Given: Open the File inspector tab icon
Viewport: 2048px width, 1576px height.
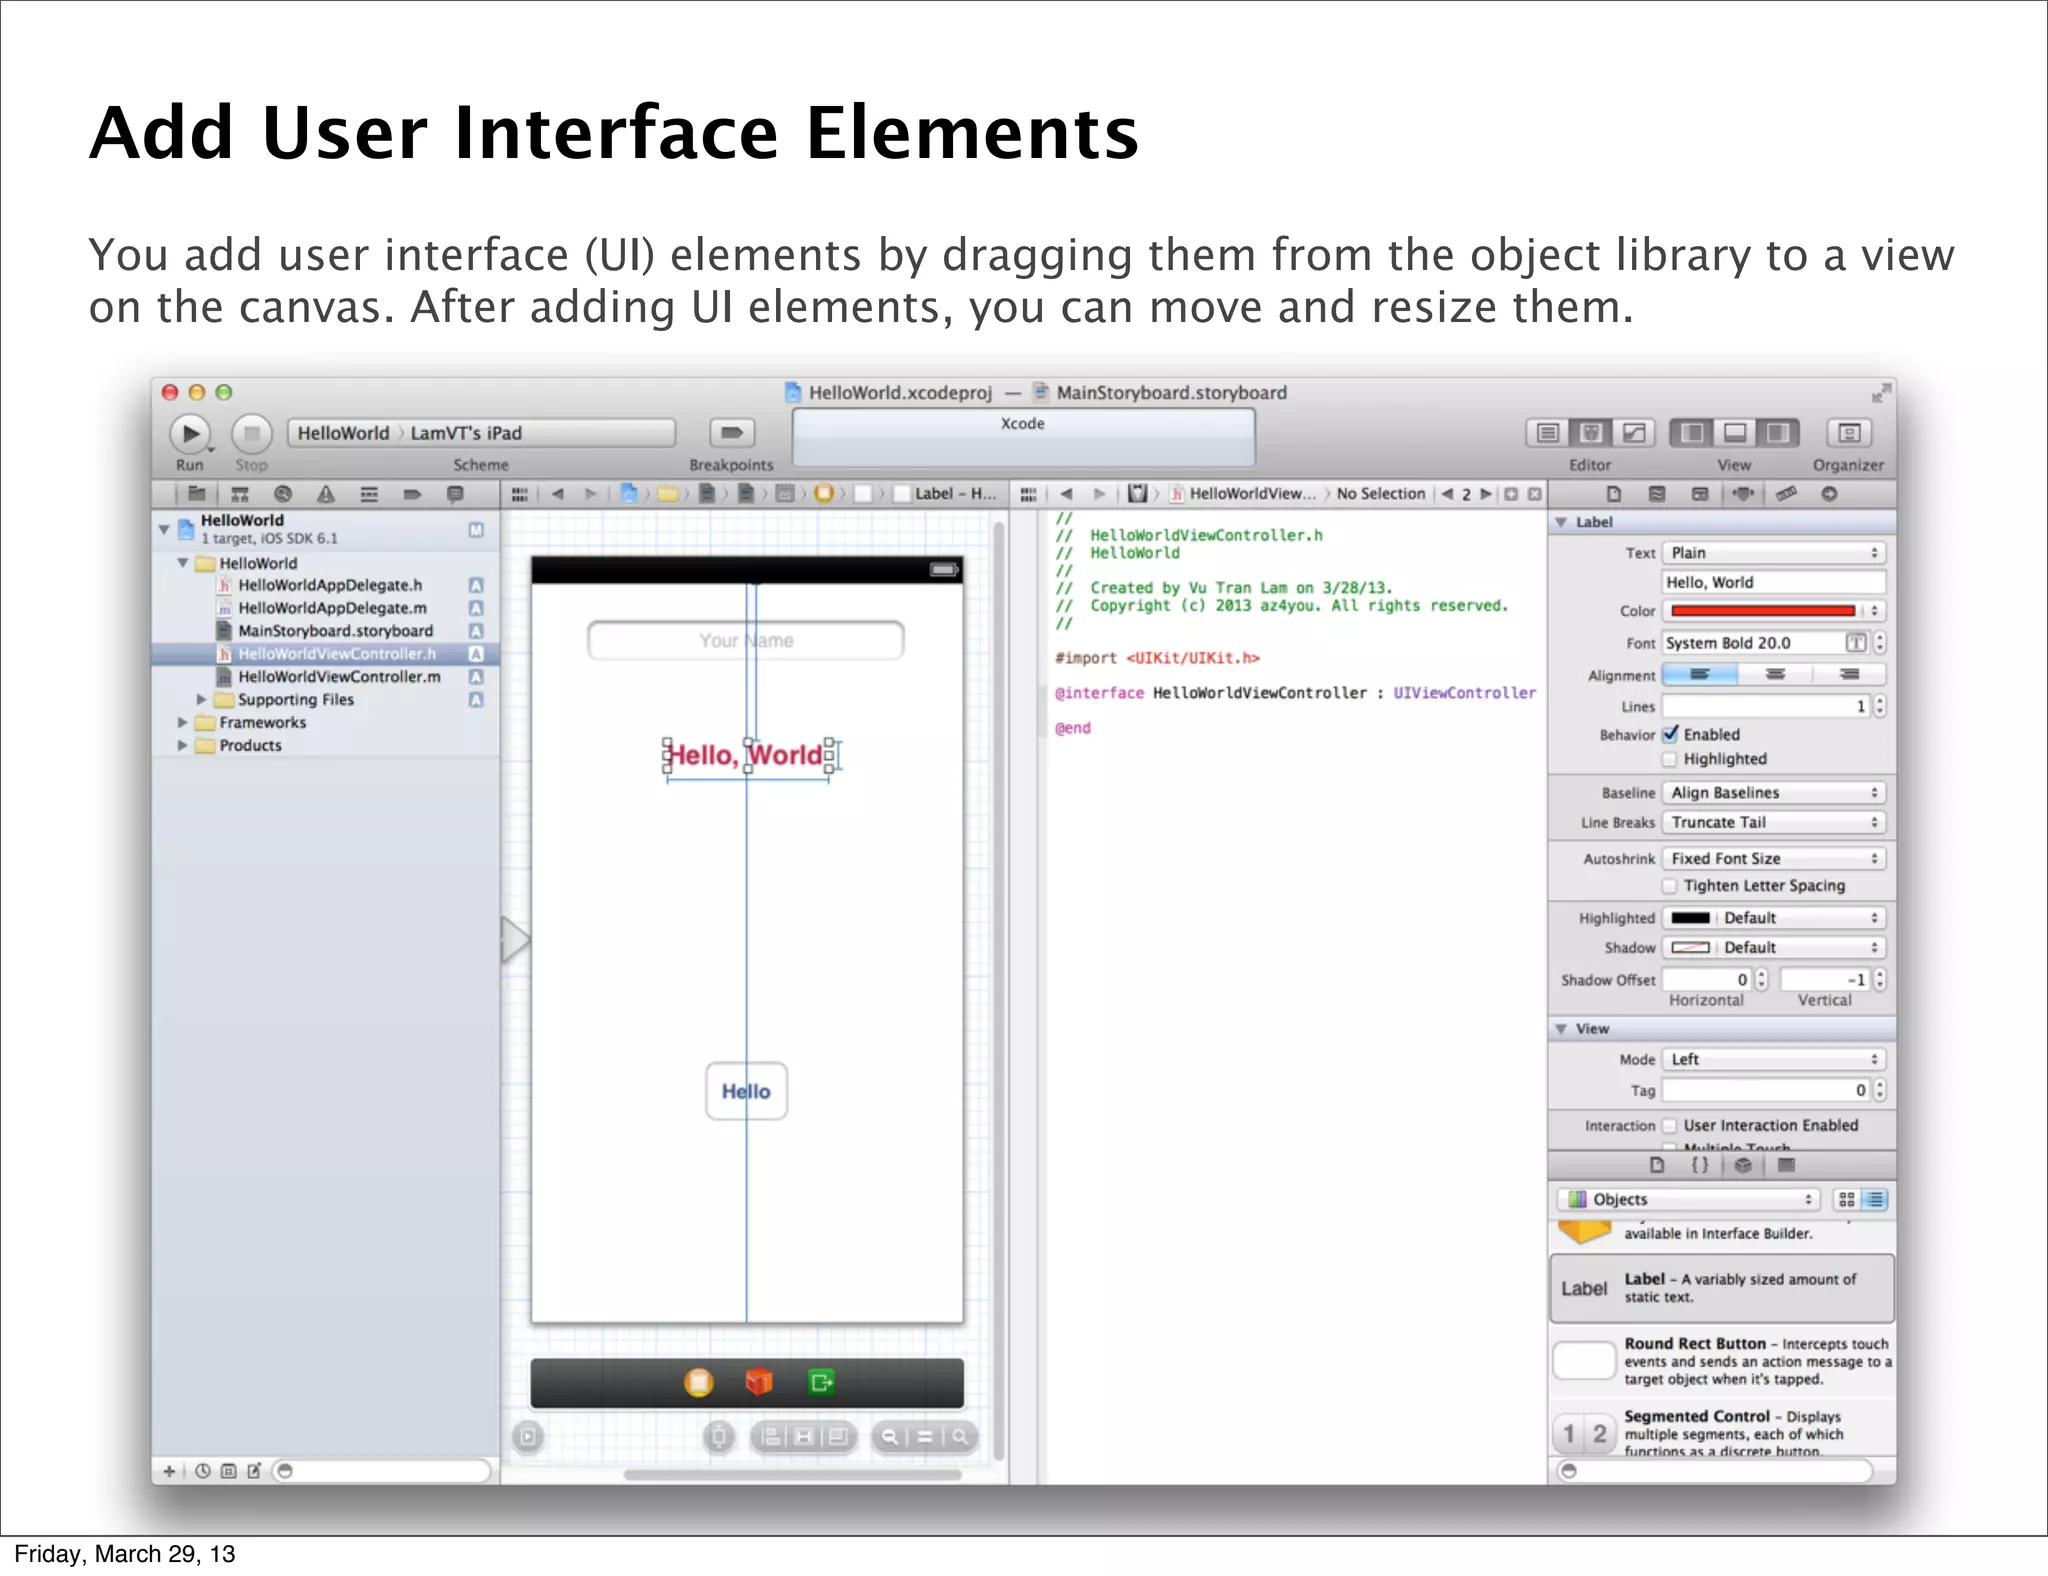Looking at the screenshot, I should (1614, 494).
